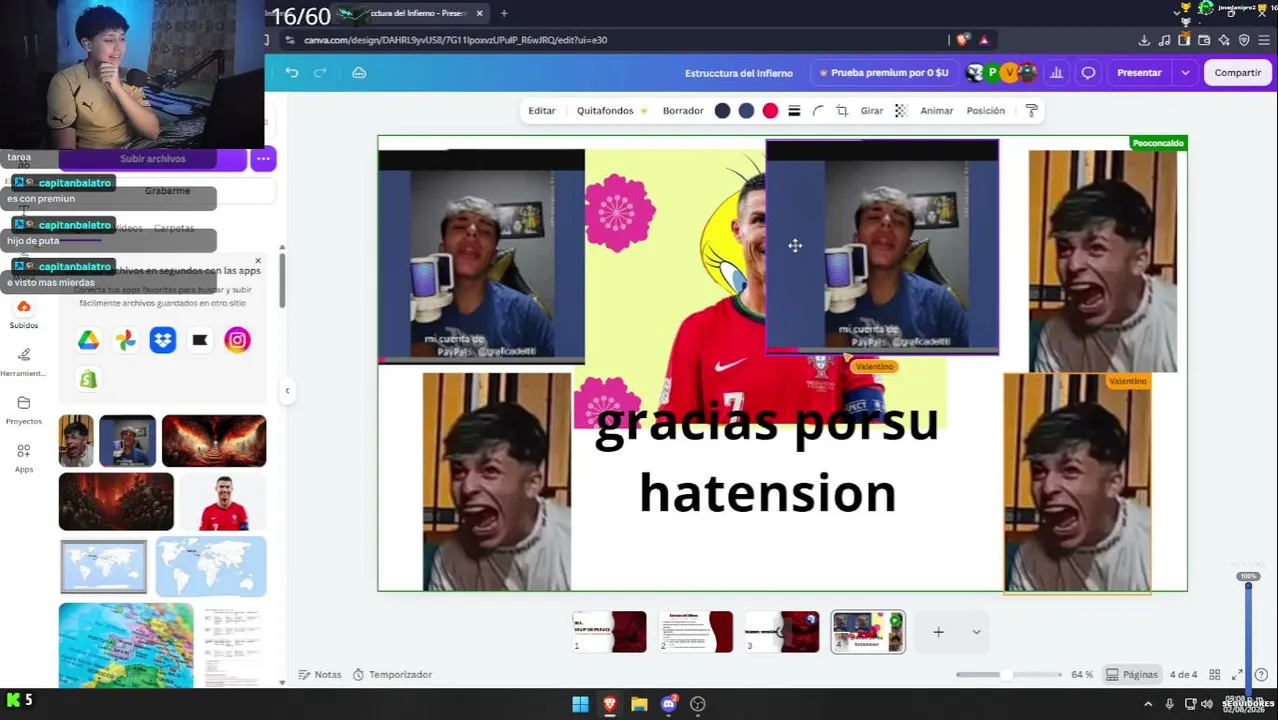The width and height of the screenshot is (1278, 720).
Task: Open Quitafondos background remover
Action: point(611,111)
